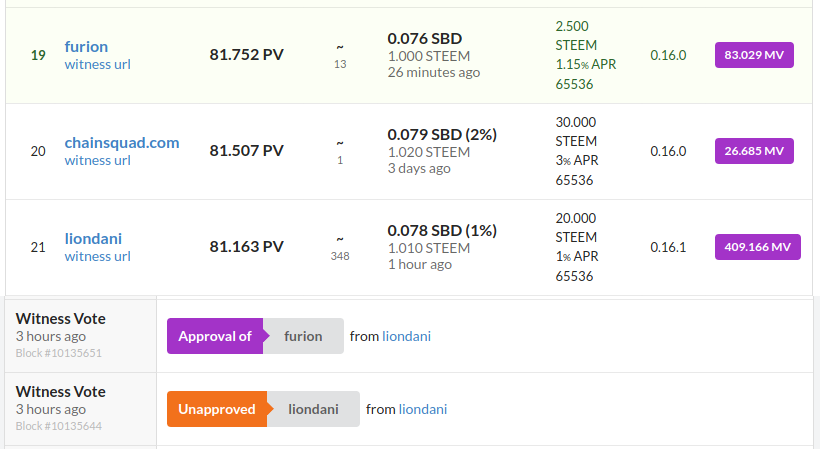Screen dimensions: 820x449
Task: Click 1.010 STEEM value
Action: tap(429, 248)
